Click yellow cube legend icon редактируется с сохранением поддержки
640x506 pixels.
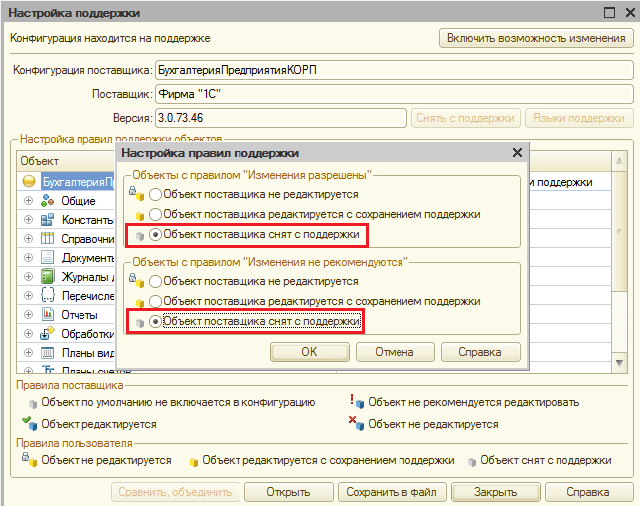coord(194,462)
